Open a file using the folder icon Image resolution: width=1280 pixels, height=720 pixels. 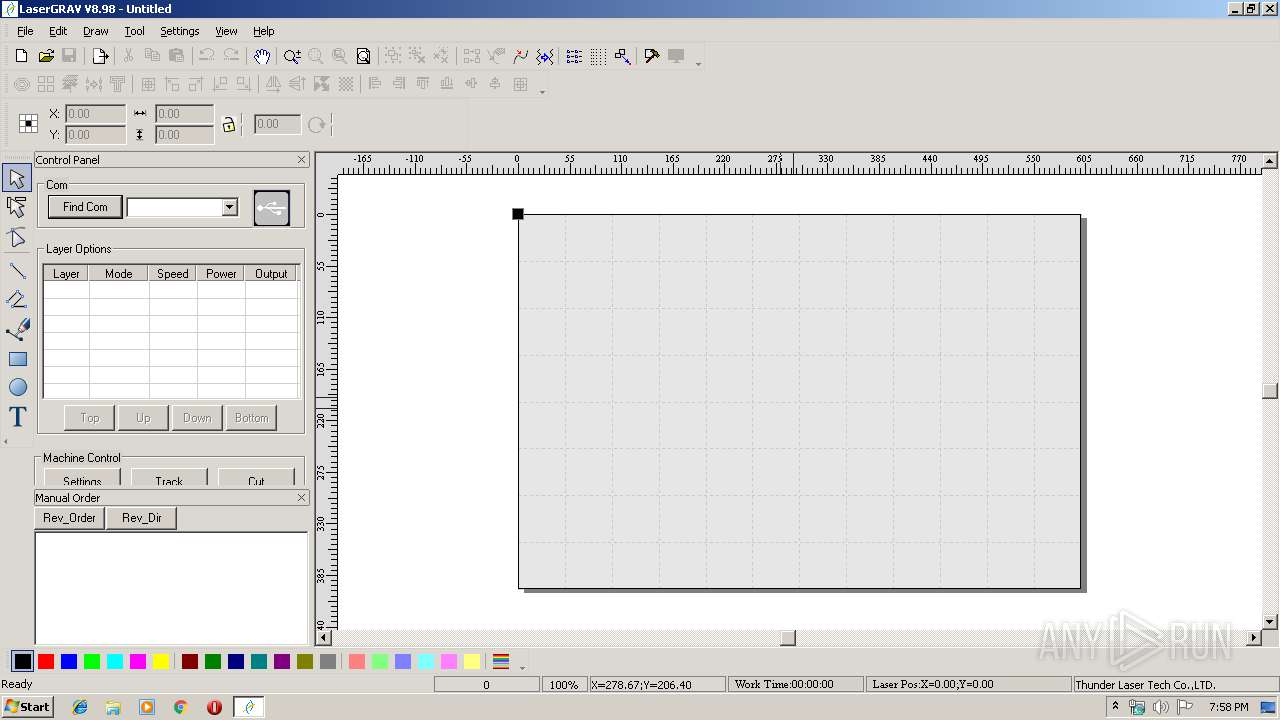click(46, 56)
